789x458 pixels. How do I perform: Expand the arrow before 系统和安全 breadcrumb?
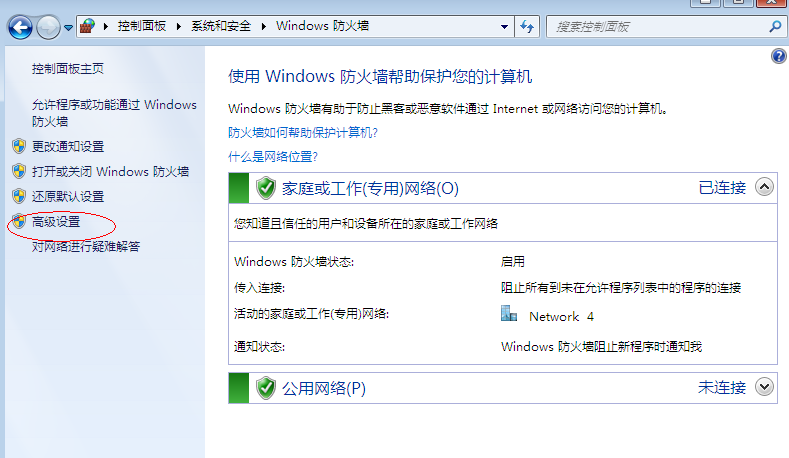pos(179,27)
